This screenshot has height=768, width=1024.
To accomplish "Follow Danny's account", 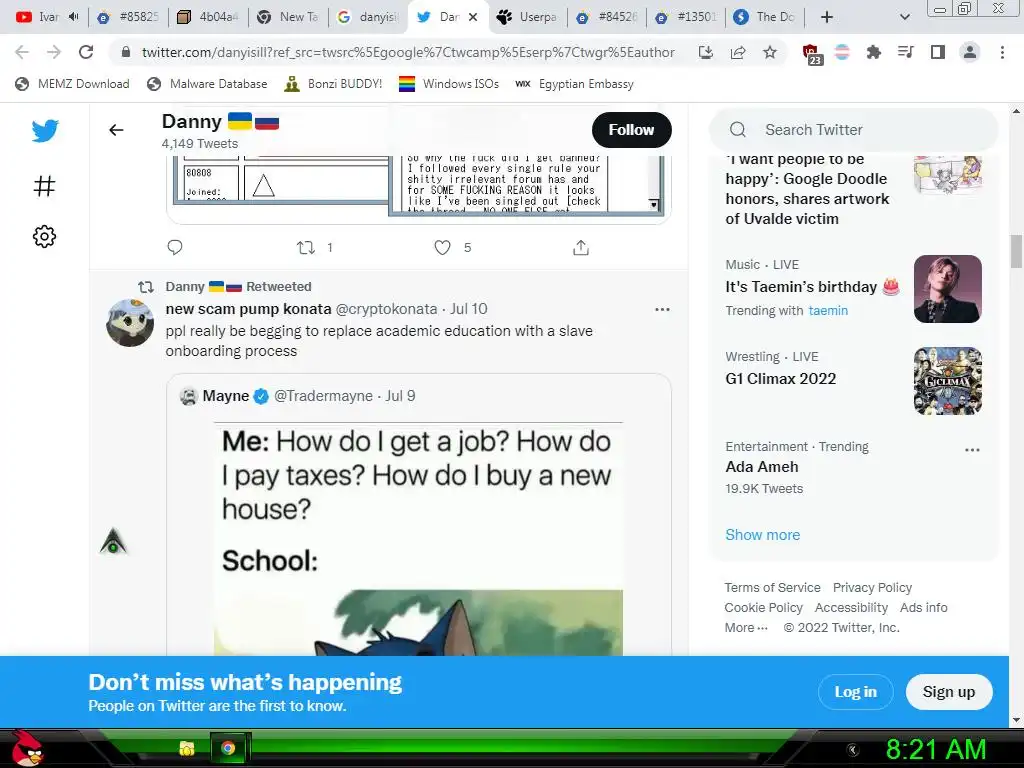I will 632,130.
